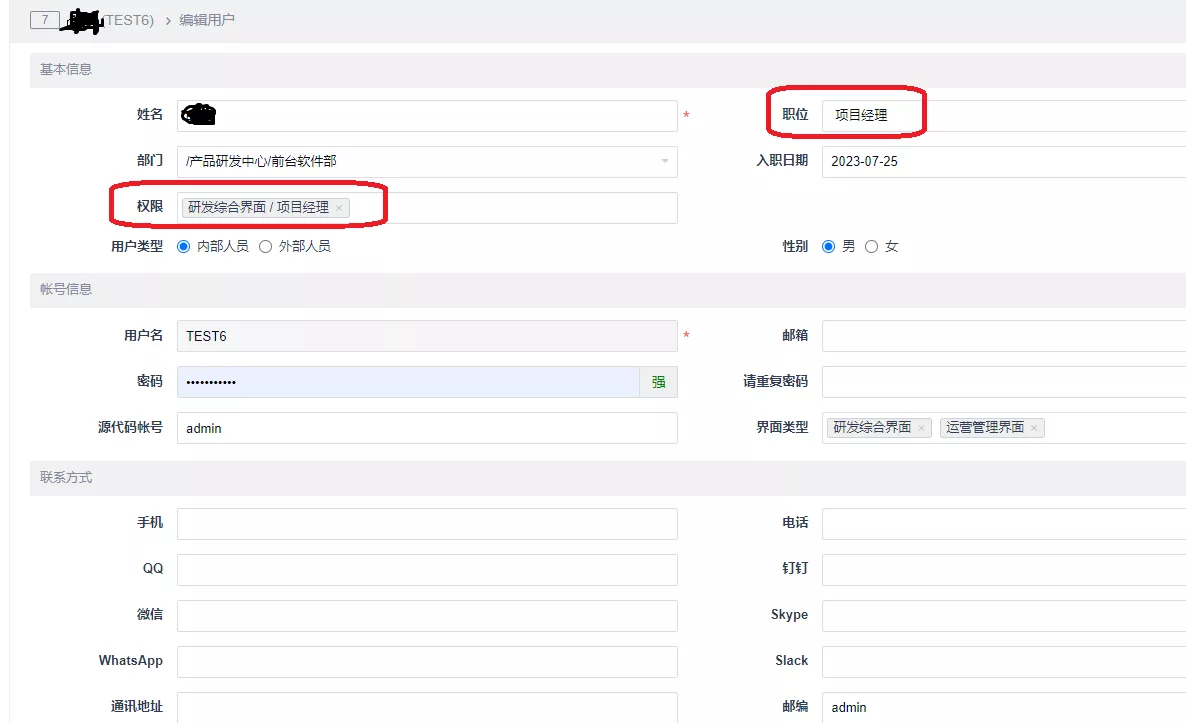1186x723 pixels.
Task: Choose 女 as gender
Action: tap(871, 247)
